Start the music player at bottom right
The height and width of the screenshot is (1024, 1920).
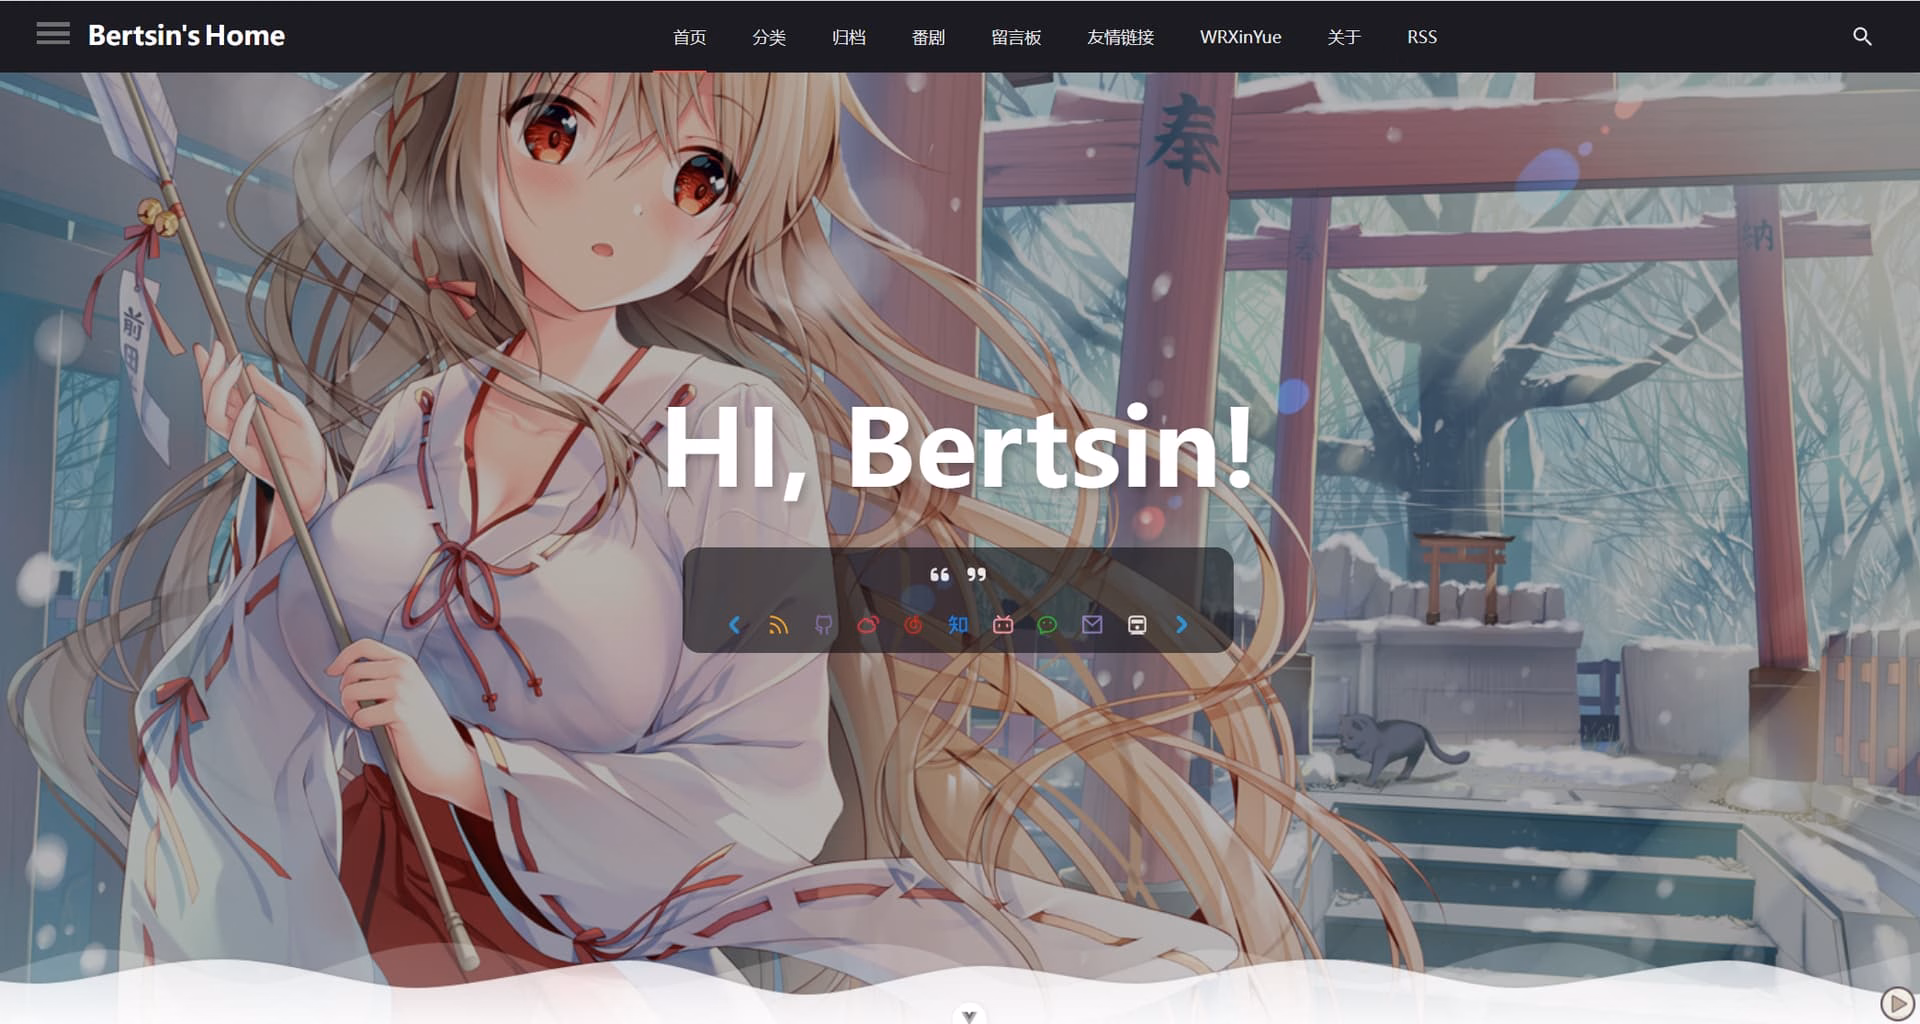coord(1897,1002)
